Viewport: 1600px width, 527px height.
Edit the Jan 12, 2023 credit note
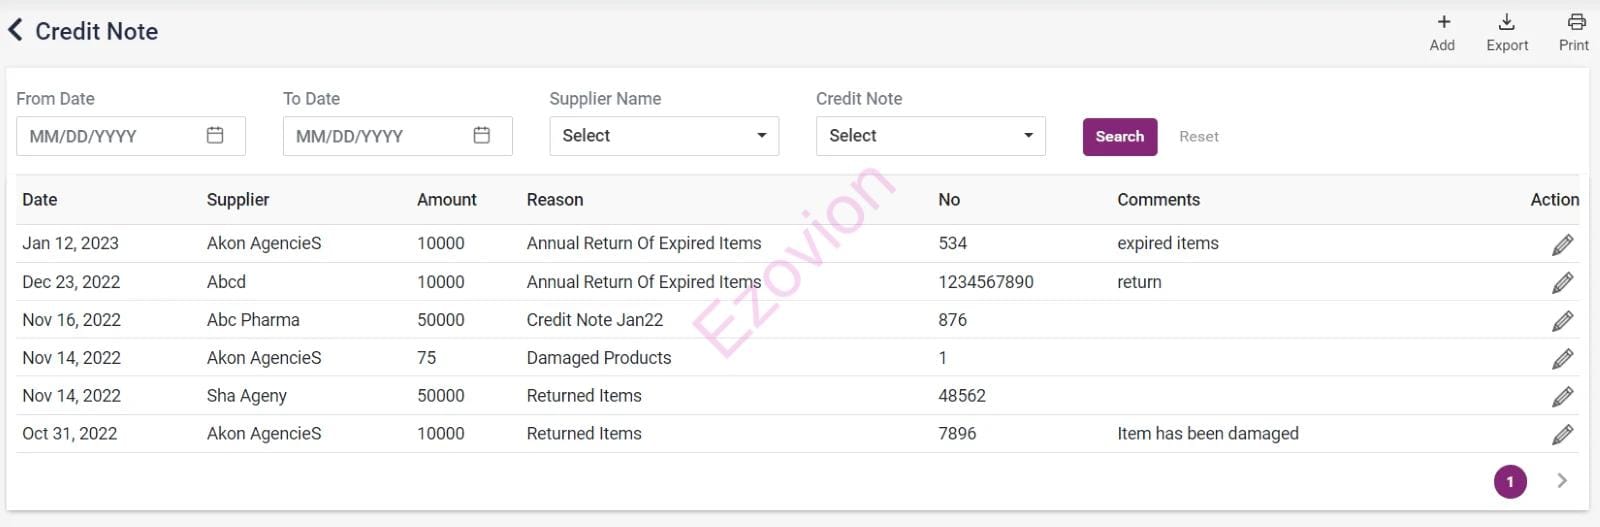pyautogui.click(x=1562, y=244)
